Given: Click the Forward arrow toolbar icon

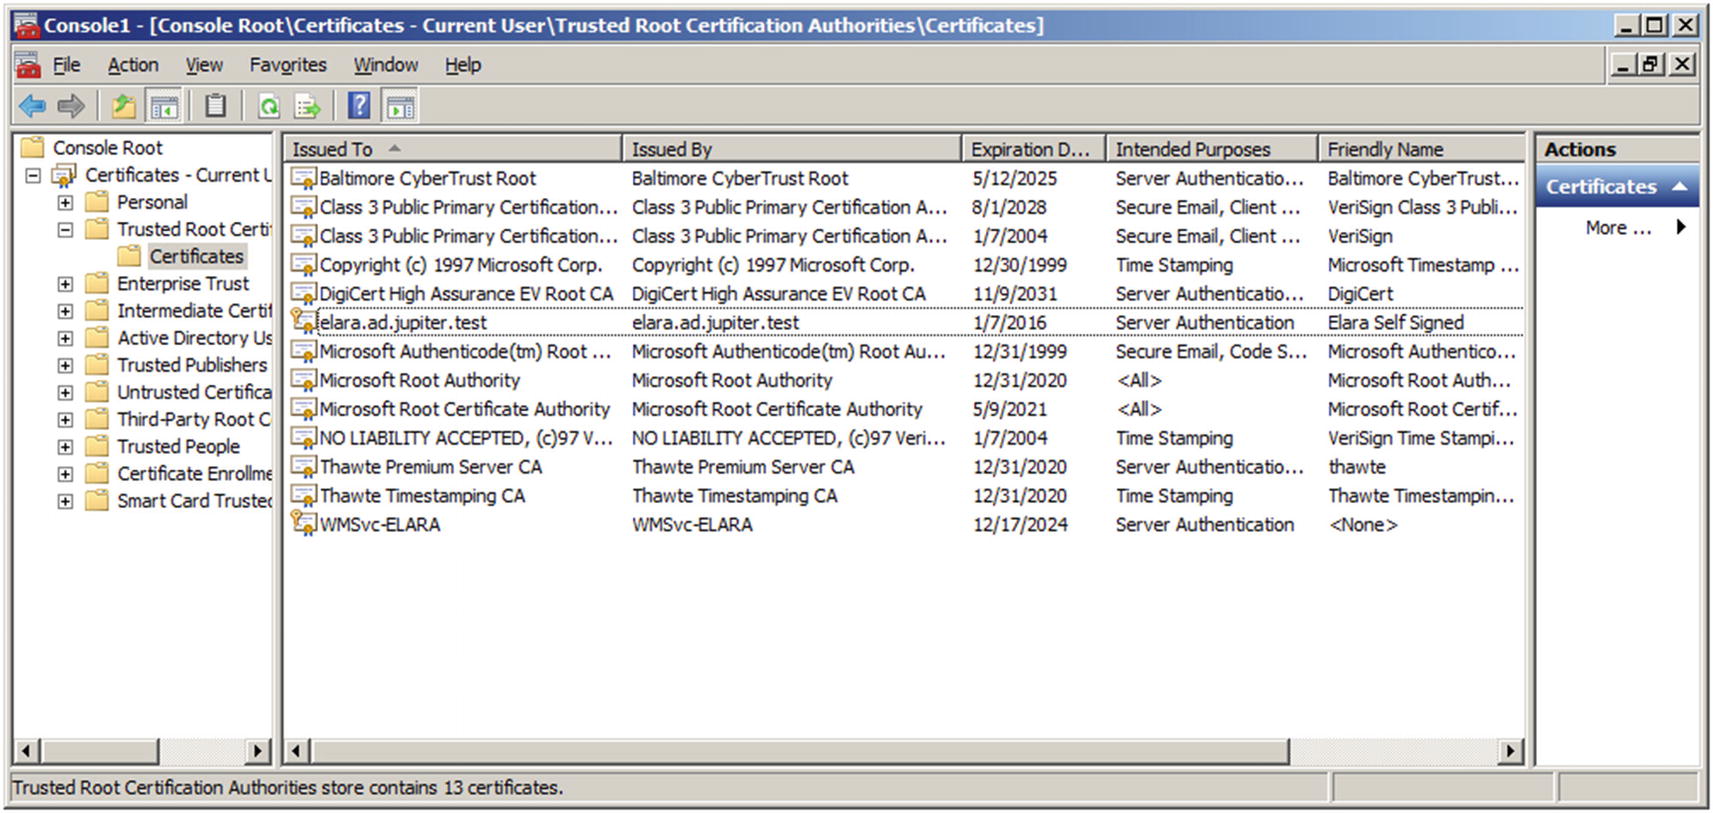Looking at the screenshot, I should point(71,105).
